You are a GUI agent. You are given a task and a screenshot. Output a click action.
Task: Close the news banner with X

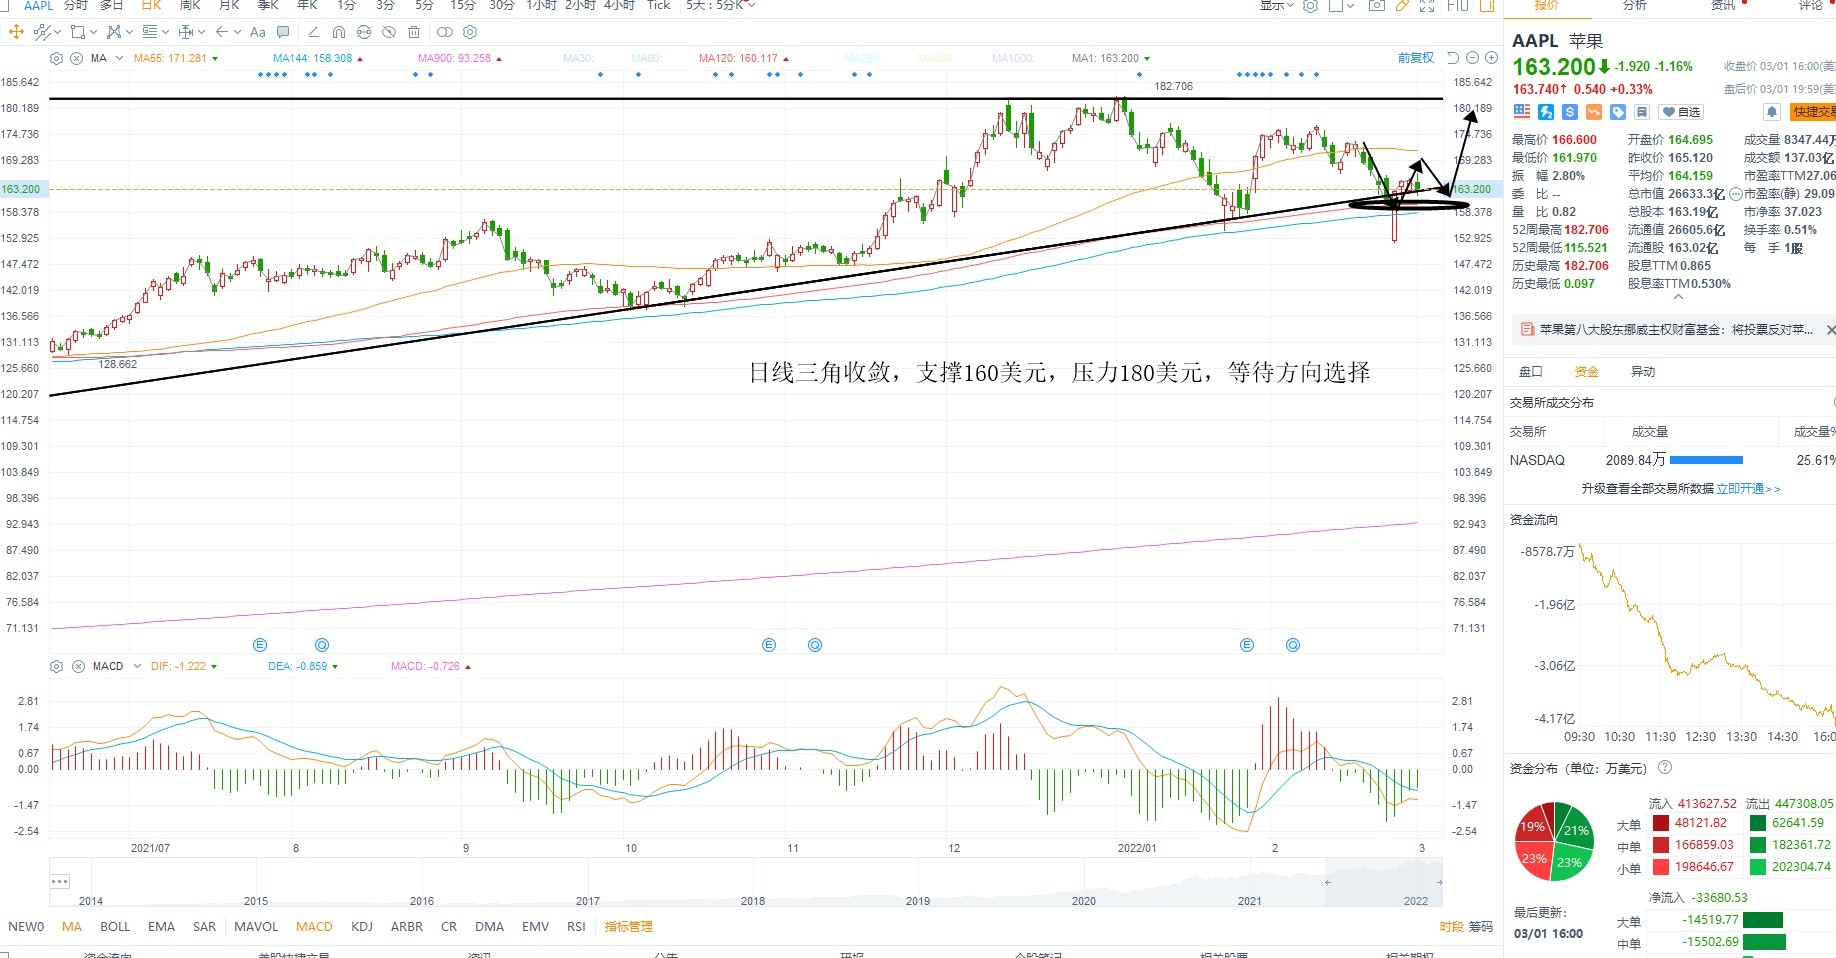(x=1831, y=330)
